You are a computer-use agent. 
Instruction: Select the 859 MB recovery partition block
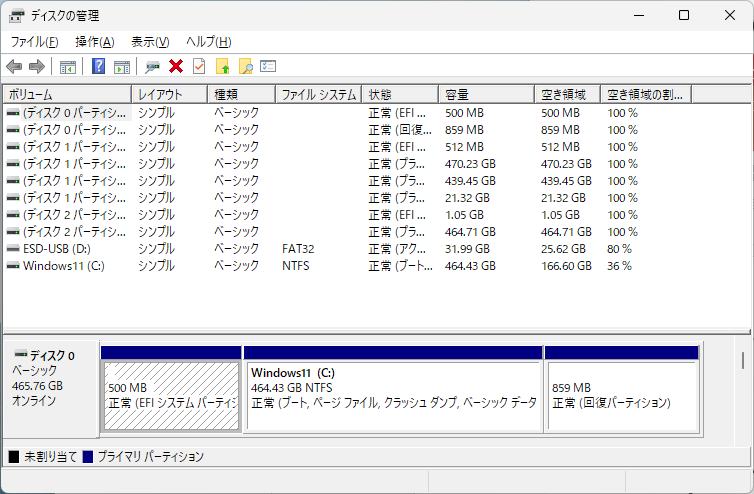pyautogui.click(x=622, y=390)
